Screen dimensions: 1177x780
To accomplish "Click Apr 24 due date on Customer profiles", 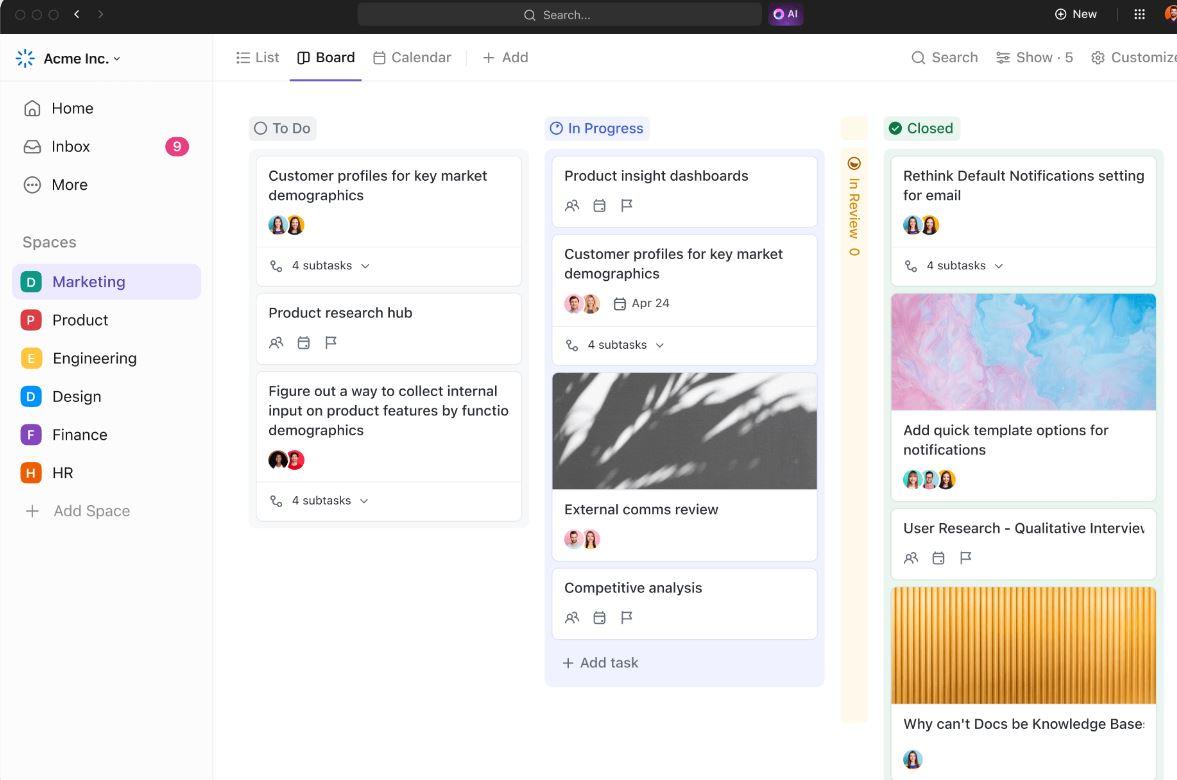I will pos(642,303).
